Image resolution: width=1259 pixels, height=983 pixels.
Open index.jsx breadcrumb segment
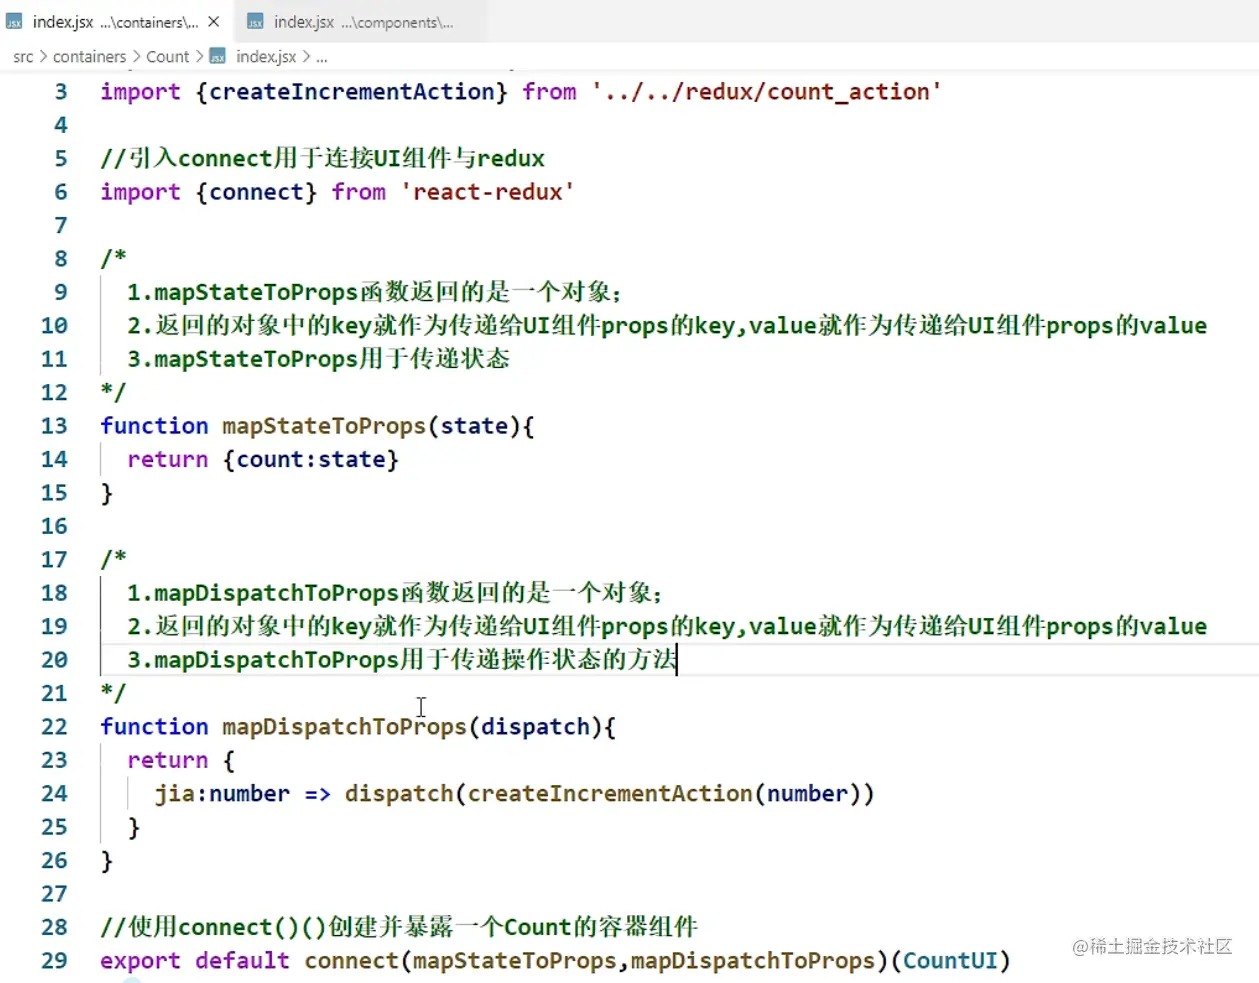[x=266, y=57]
